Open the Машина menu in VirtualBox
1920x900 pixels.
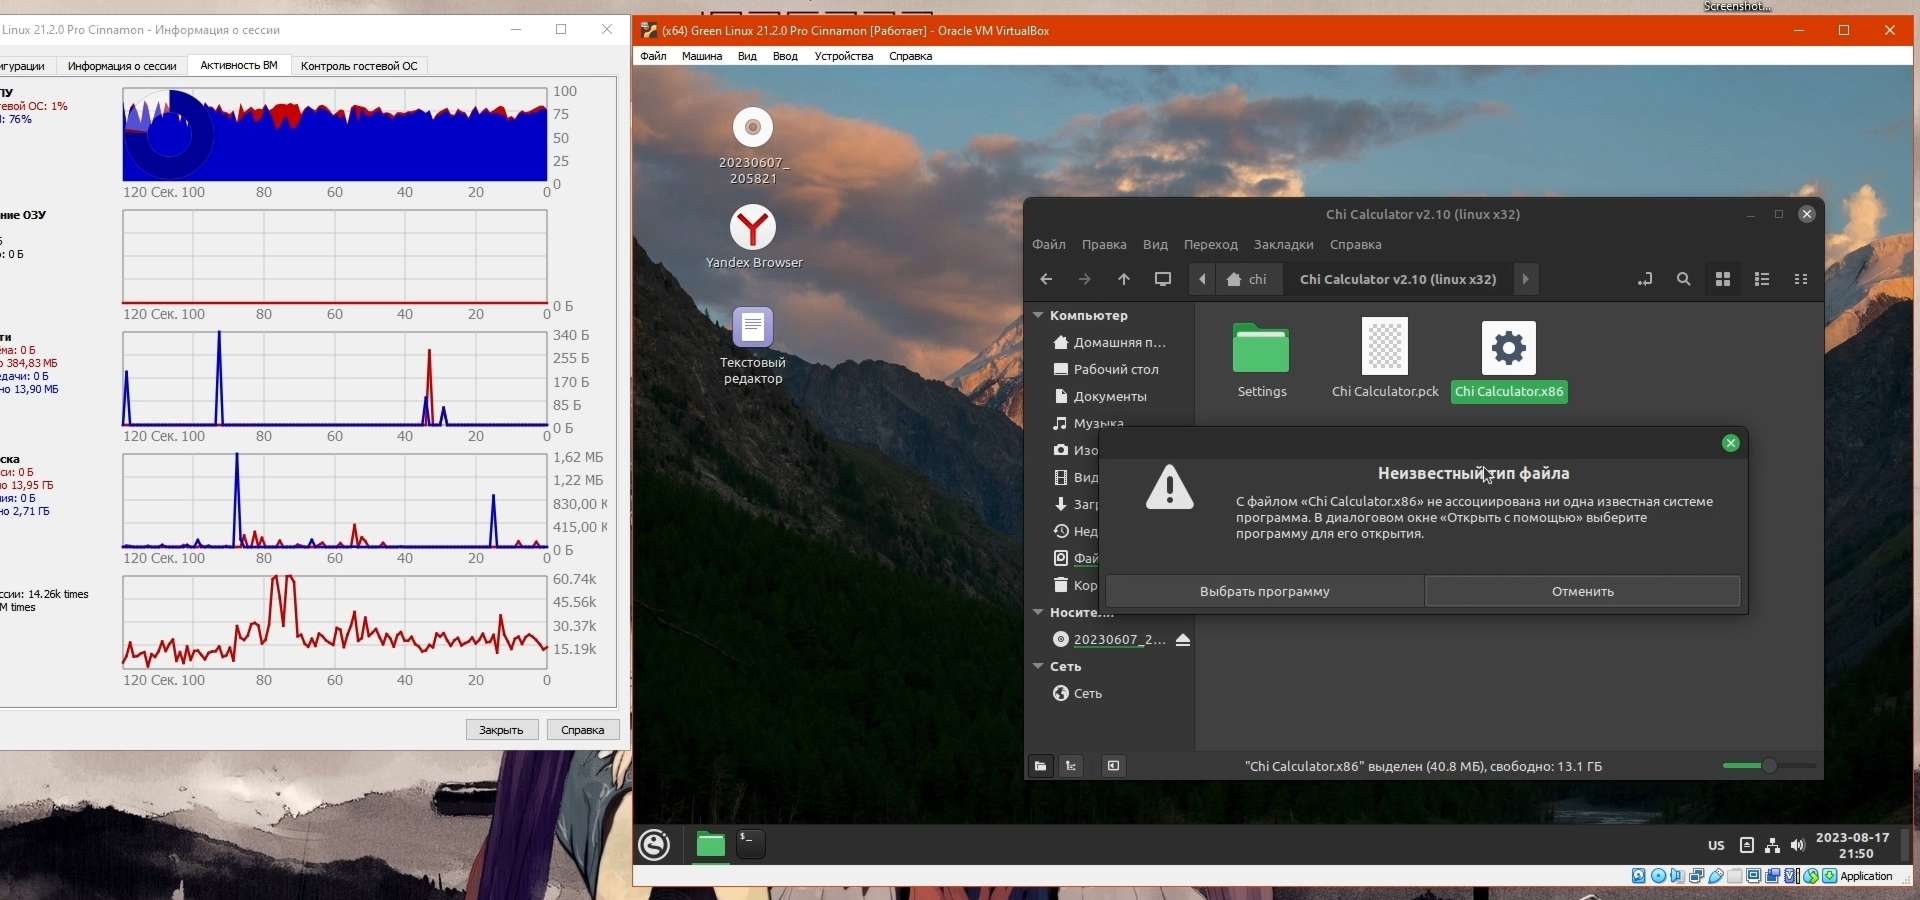(702, 57)
